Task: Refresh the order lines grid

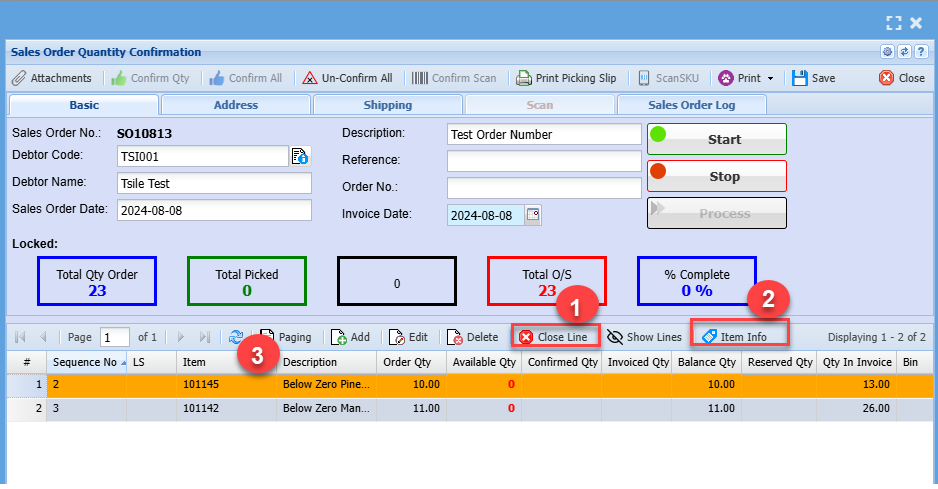Action: coord(236,337)
